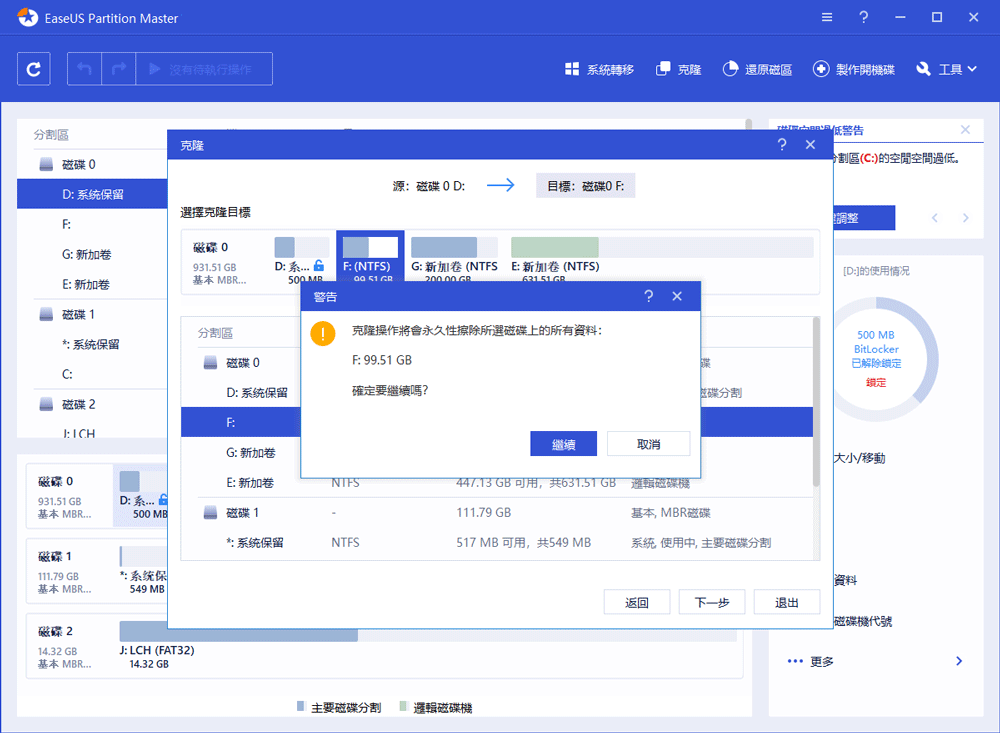Click 鎖定 to re-lock the BitLocker partition
Viewport: 1000px width, 733px height.
(x=877, y=382)
